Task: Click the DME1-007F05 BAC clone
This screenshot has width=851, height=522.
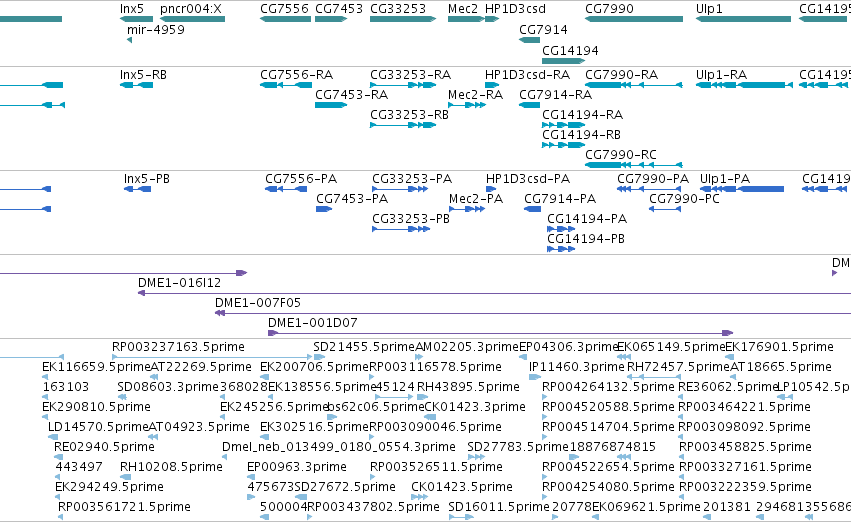Action: pos(533,313)
